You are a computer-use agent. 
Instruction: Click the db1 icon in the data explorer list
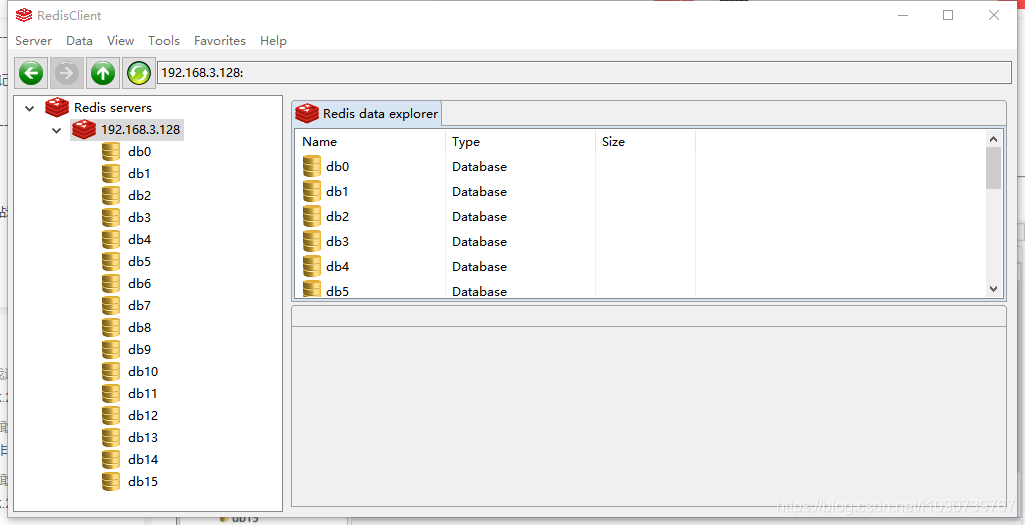(x=312, y=192)
